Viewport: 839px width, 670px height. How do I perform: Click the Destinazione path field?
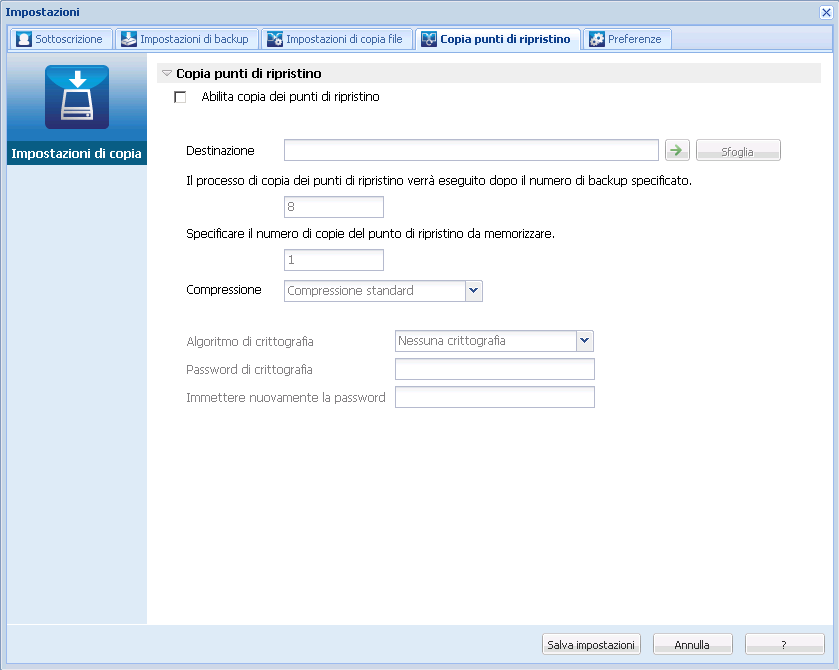(x=471, y=150)
